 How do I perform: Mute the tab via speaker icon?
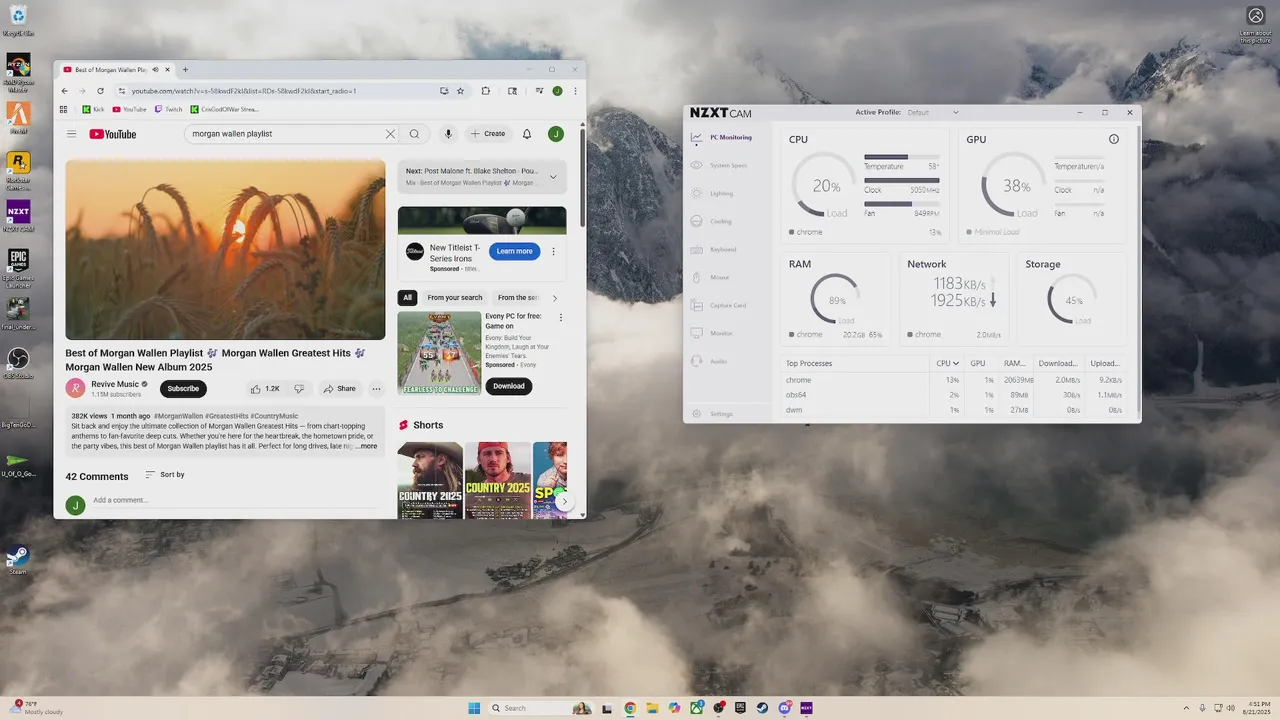pyautogui.click(x=155, y=70)
